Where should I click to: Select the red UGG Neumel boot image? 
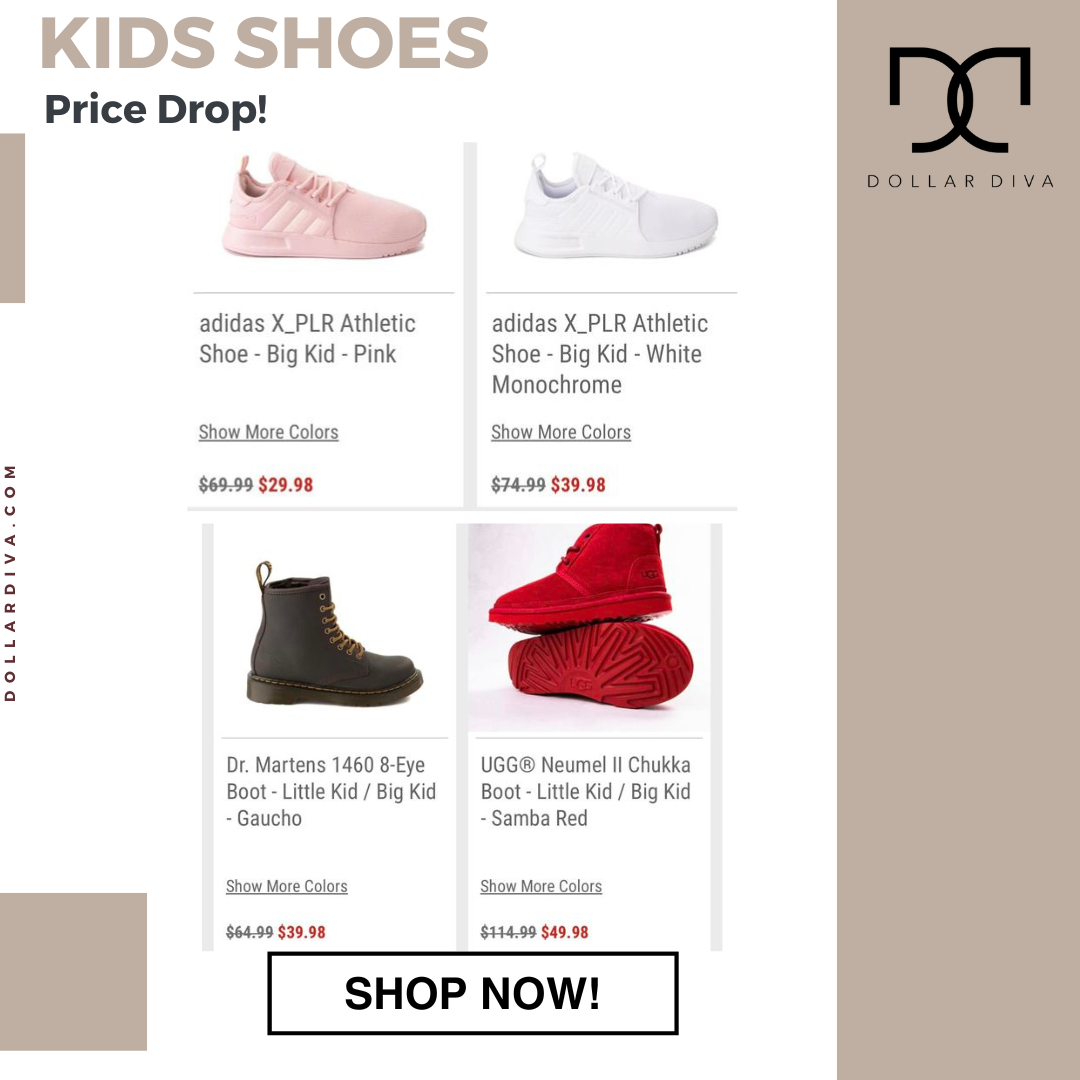(x=589, y=627)
